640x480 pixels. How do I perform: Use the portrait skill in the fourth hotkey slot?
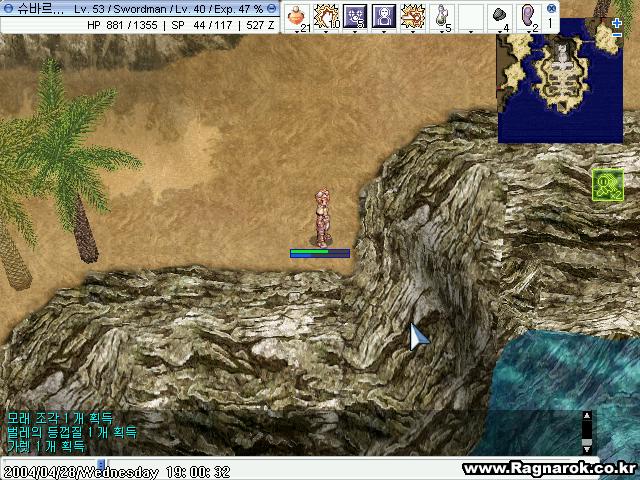coord(384,16)
